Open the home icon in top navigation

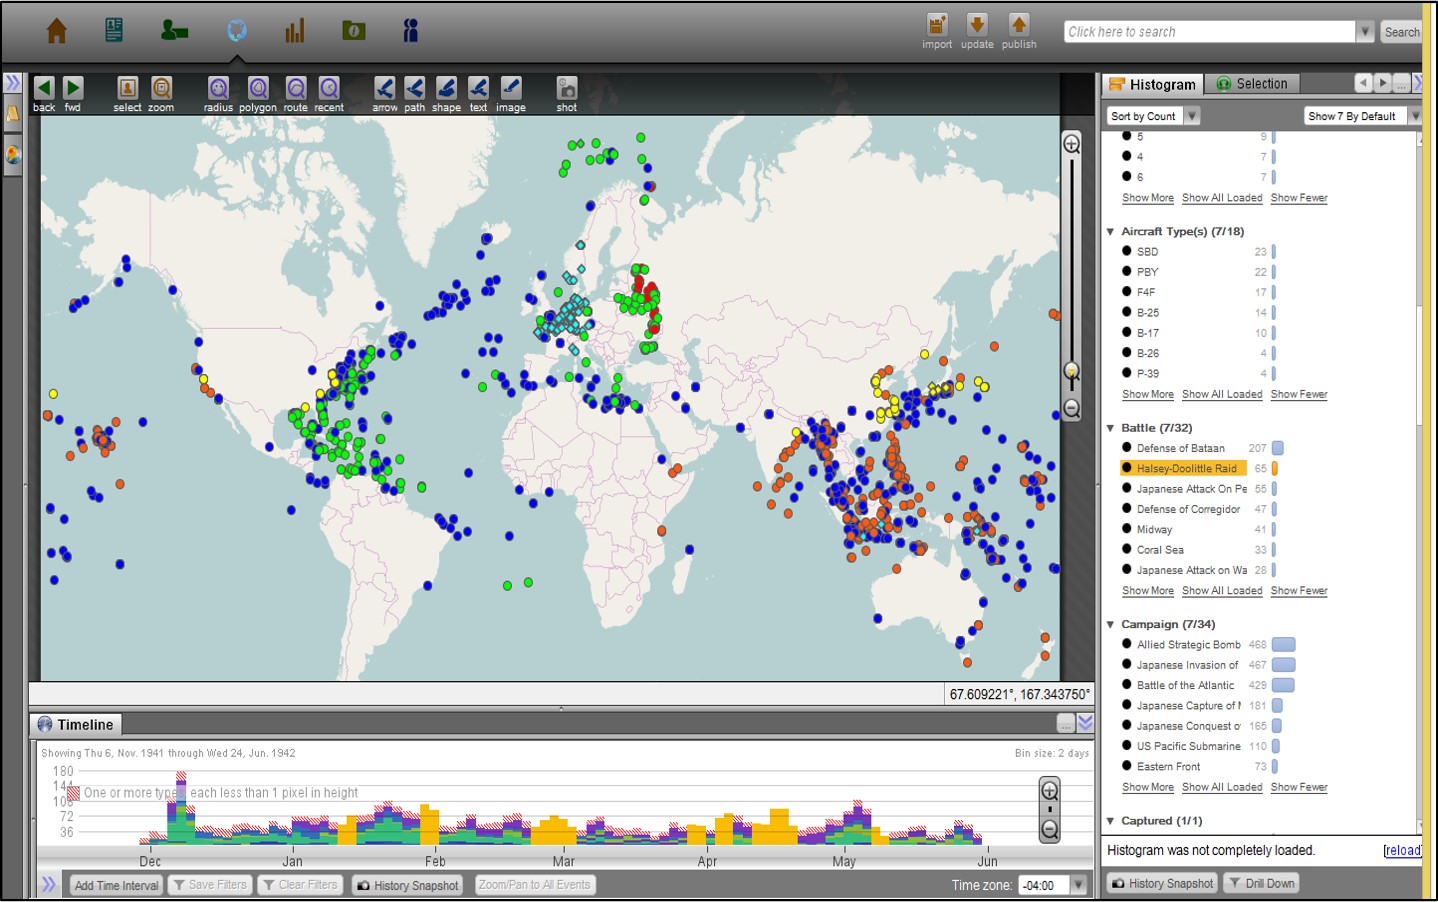point(57,31)
